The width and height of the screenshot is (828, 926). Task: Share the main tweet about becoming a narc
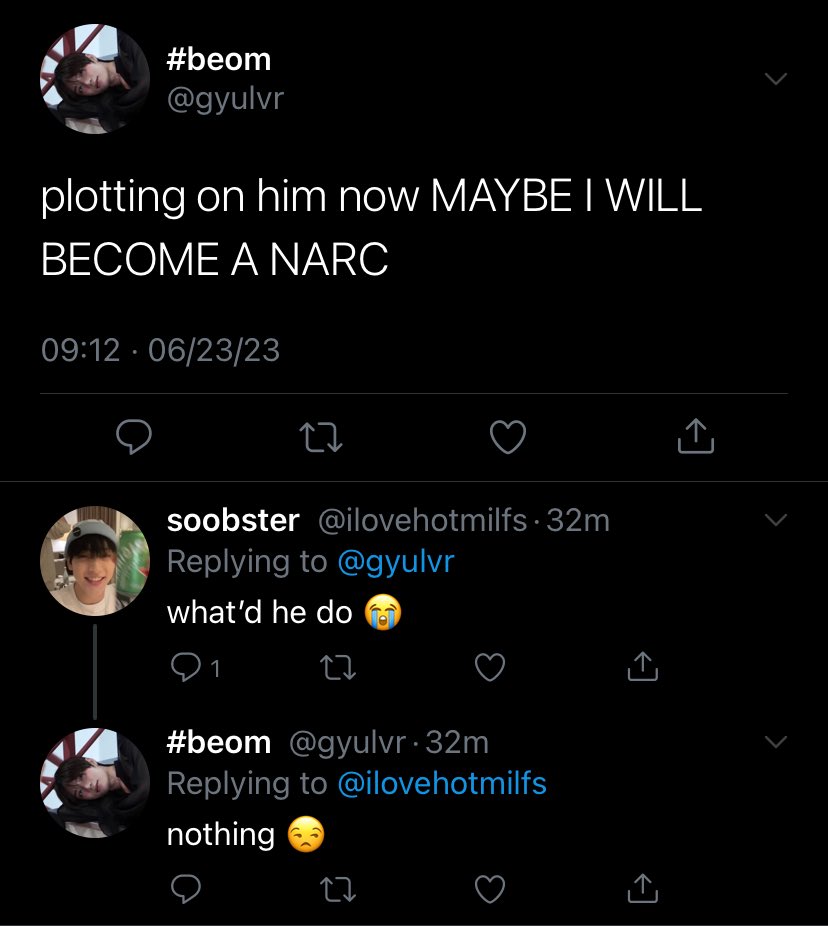point(695,436)
